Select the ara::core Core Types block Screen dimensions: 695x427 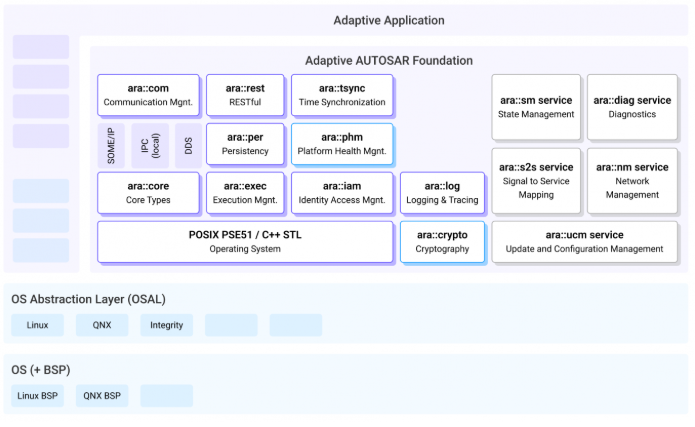tap(148, 193)
